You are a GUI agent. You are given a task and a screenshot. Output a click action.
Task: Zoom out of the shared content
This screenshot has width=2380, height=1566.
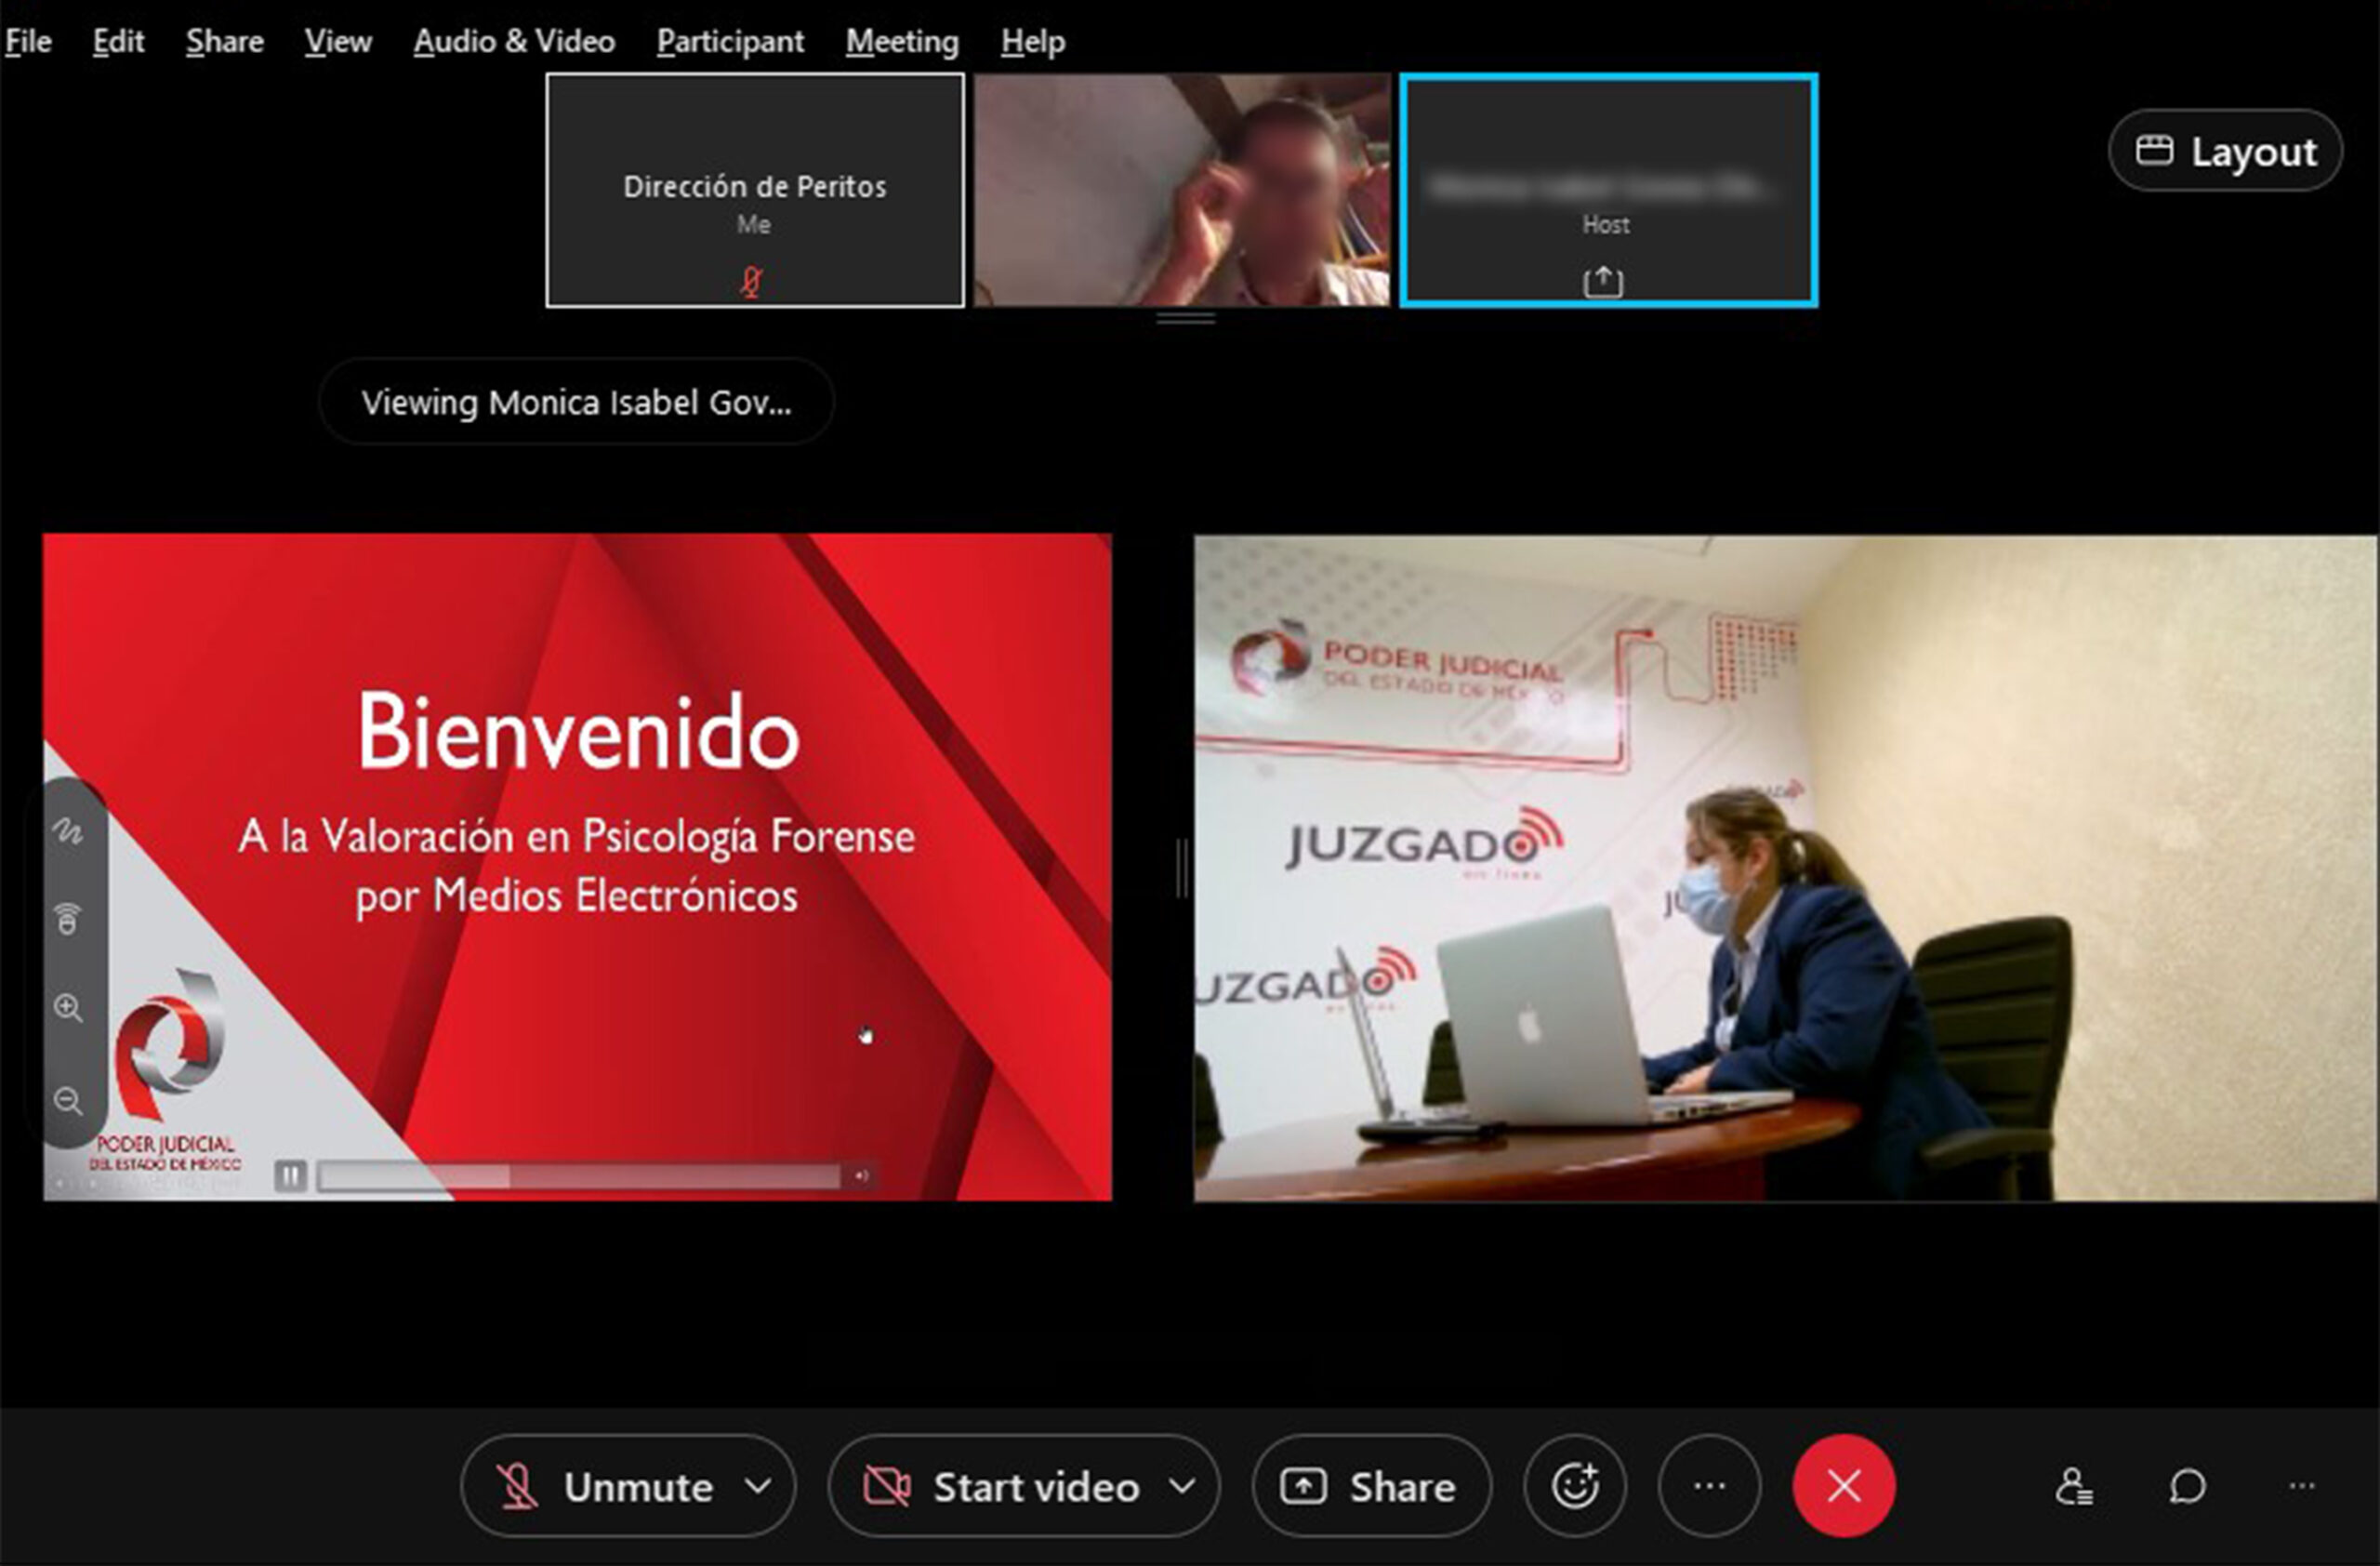click(x=67, y=1101)
